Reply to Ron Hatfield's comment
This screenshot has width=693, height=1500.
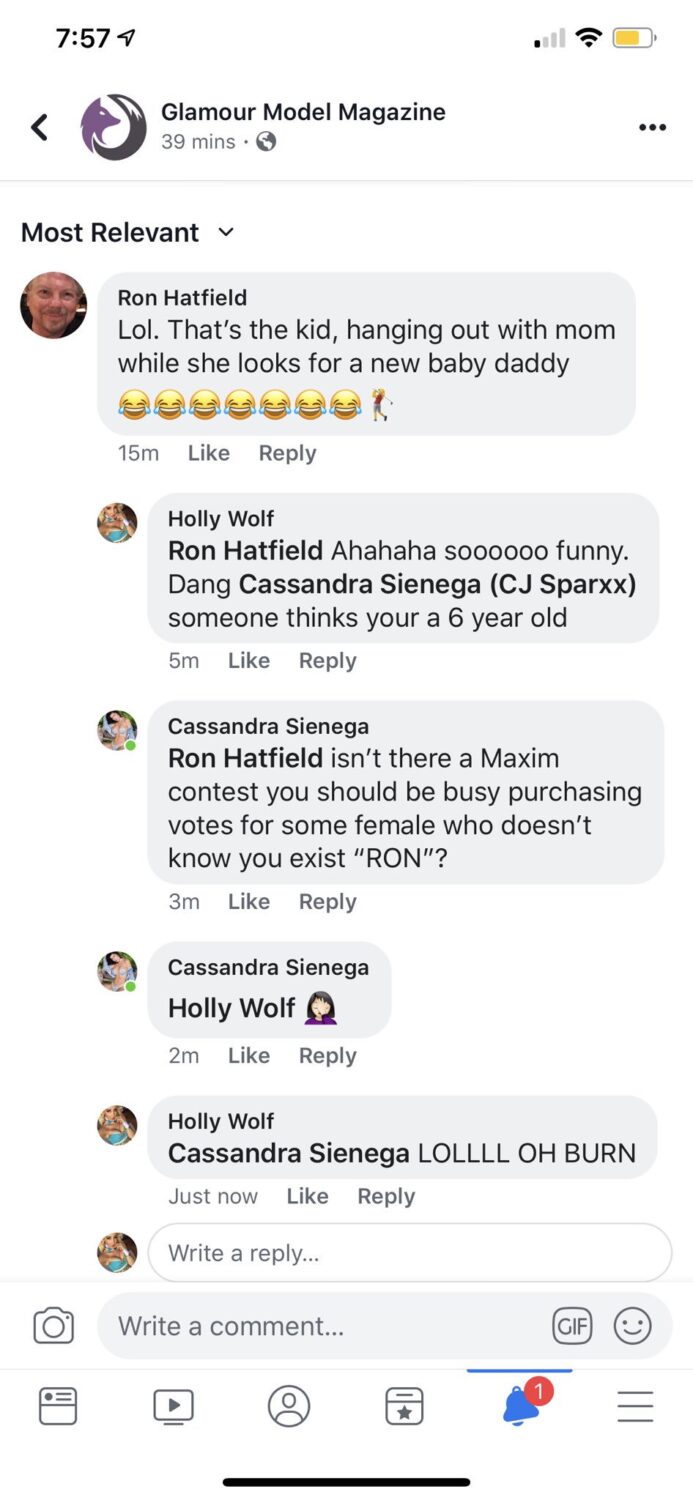pos(287,453)
